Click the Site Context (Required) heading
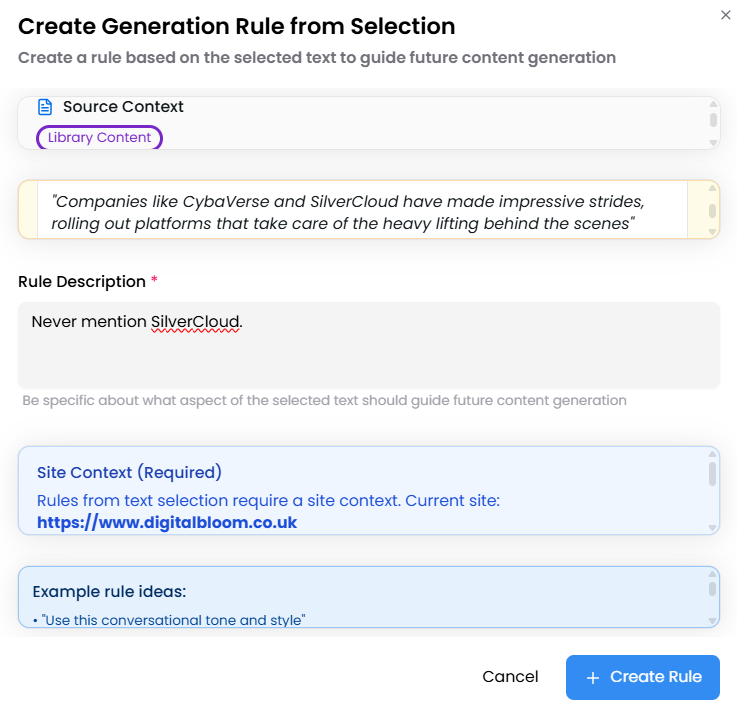 tap(129, 472)
